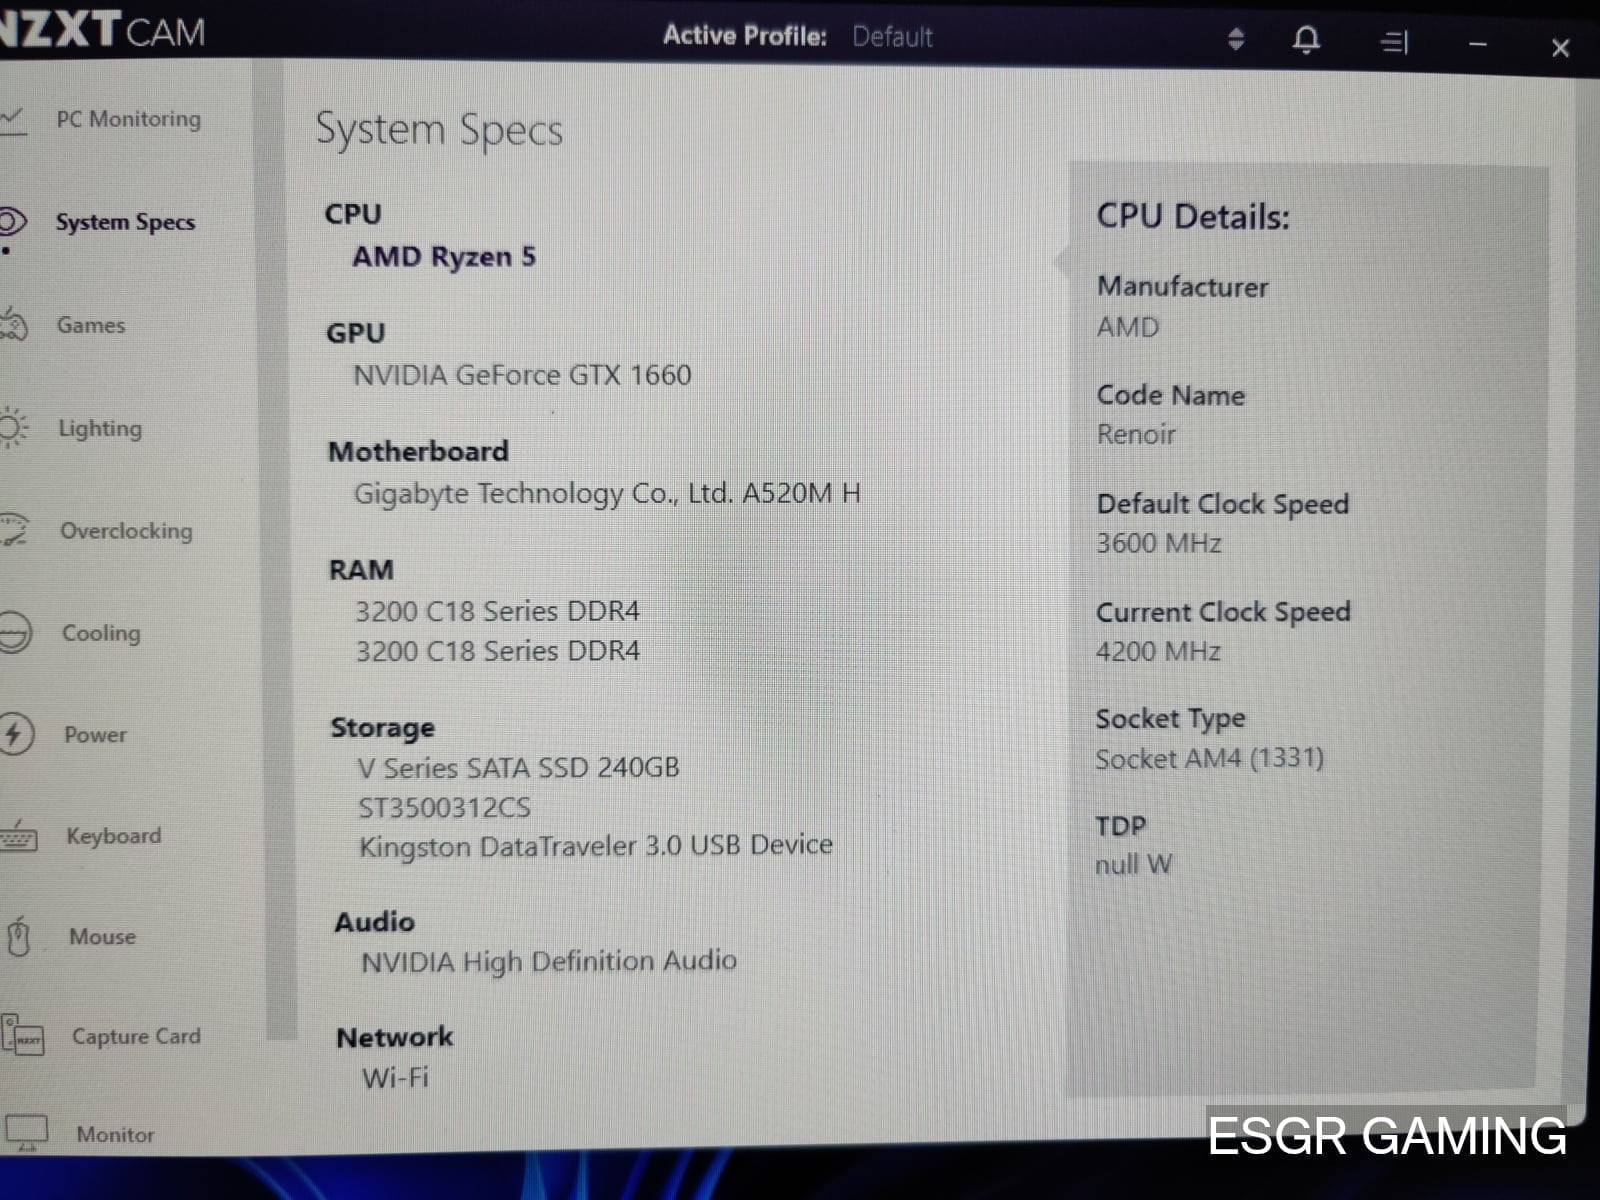Open the notifications bell

[x=1306, y=40]
